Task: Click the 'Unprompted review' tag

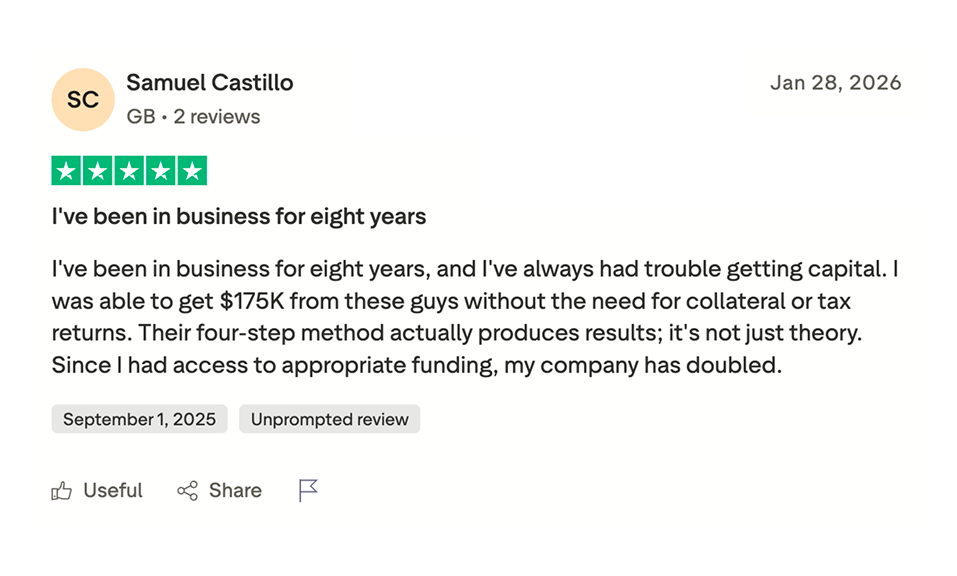Action: coord(329,419)
